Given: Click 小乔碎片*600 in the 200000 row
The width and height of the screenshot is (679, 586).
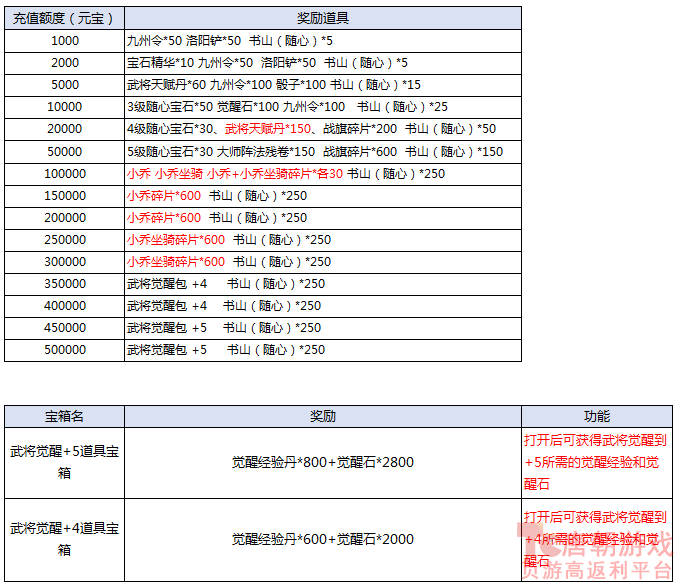Looking at the screenshot, I should point(164,218).
